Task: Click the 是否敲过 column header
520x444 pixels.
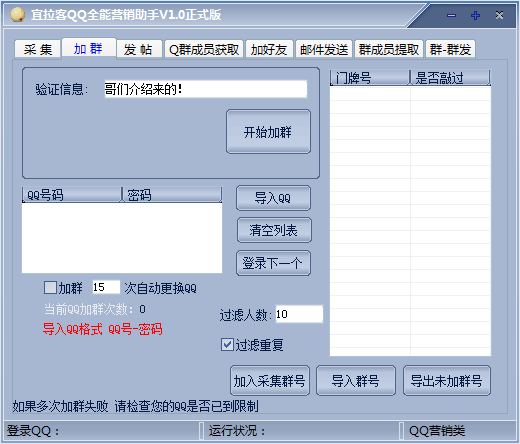Action: point(450,78)
